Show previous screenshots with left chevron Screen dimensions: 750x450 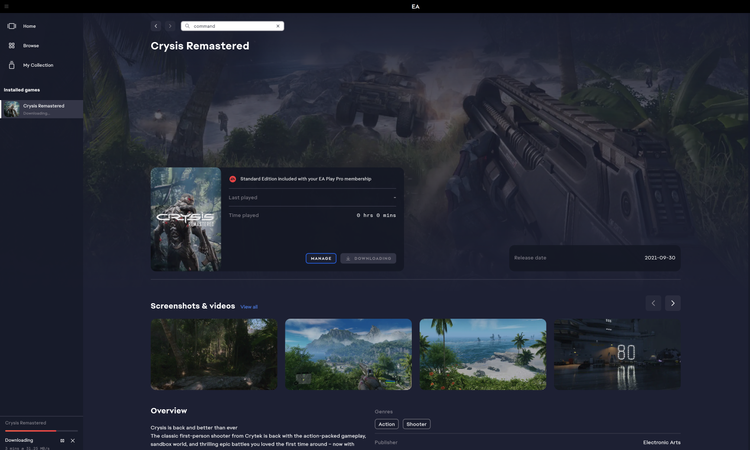(x=654, y=303)
